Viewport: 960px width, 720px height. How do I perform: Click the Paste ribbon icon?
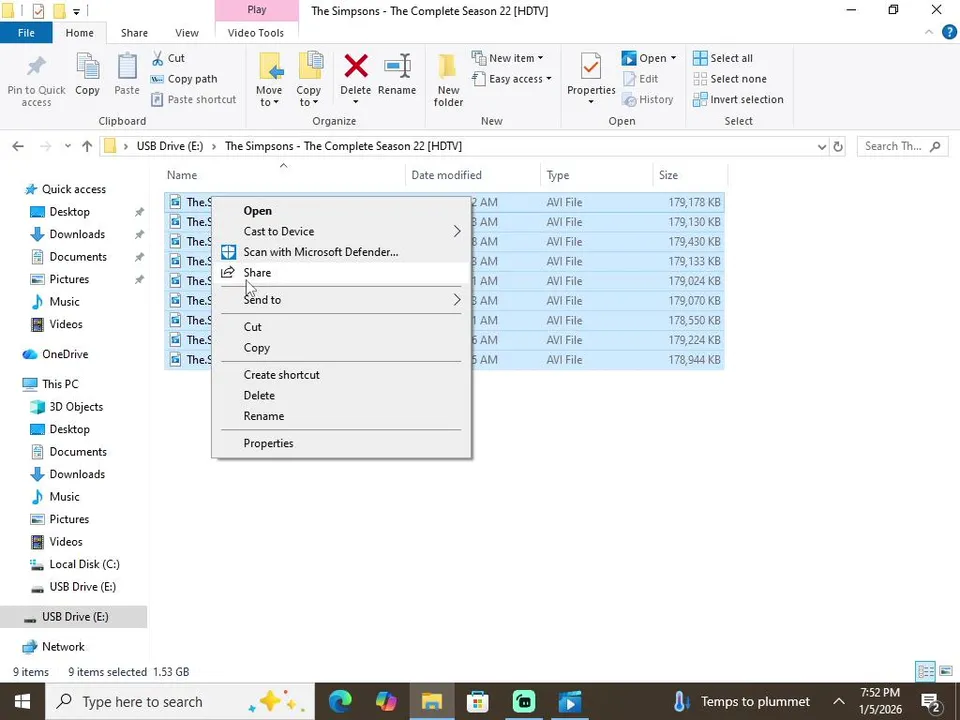coord(127,67)
